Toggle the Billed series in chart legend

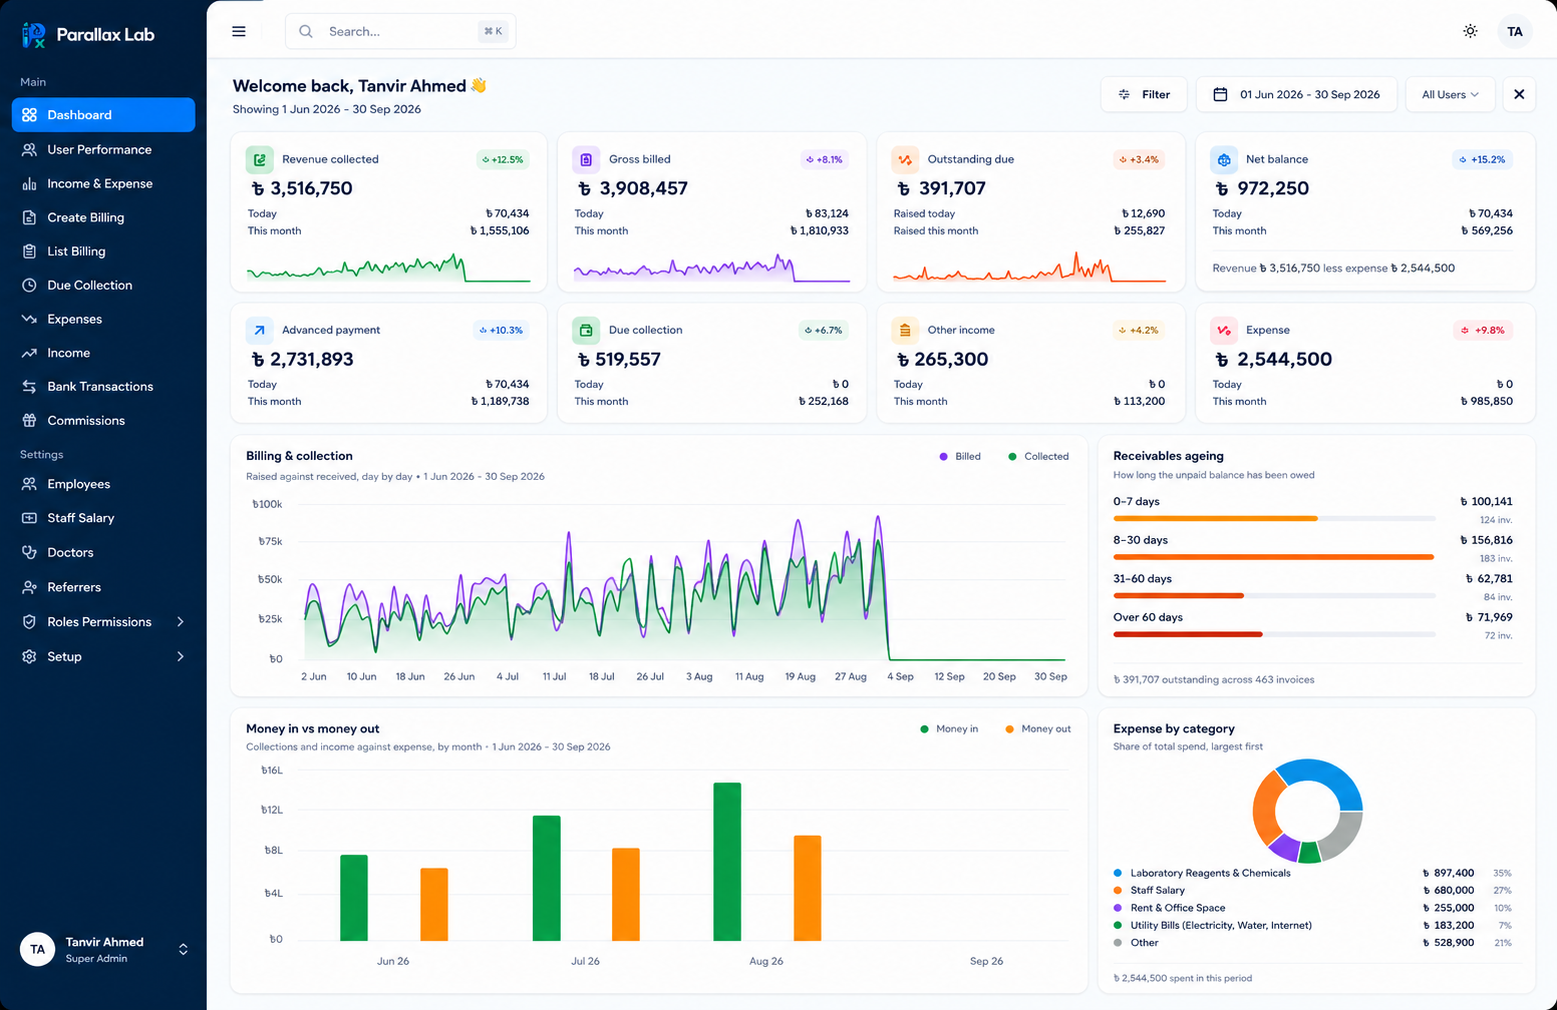[960, 457]
